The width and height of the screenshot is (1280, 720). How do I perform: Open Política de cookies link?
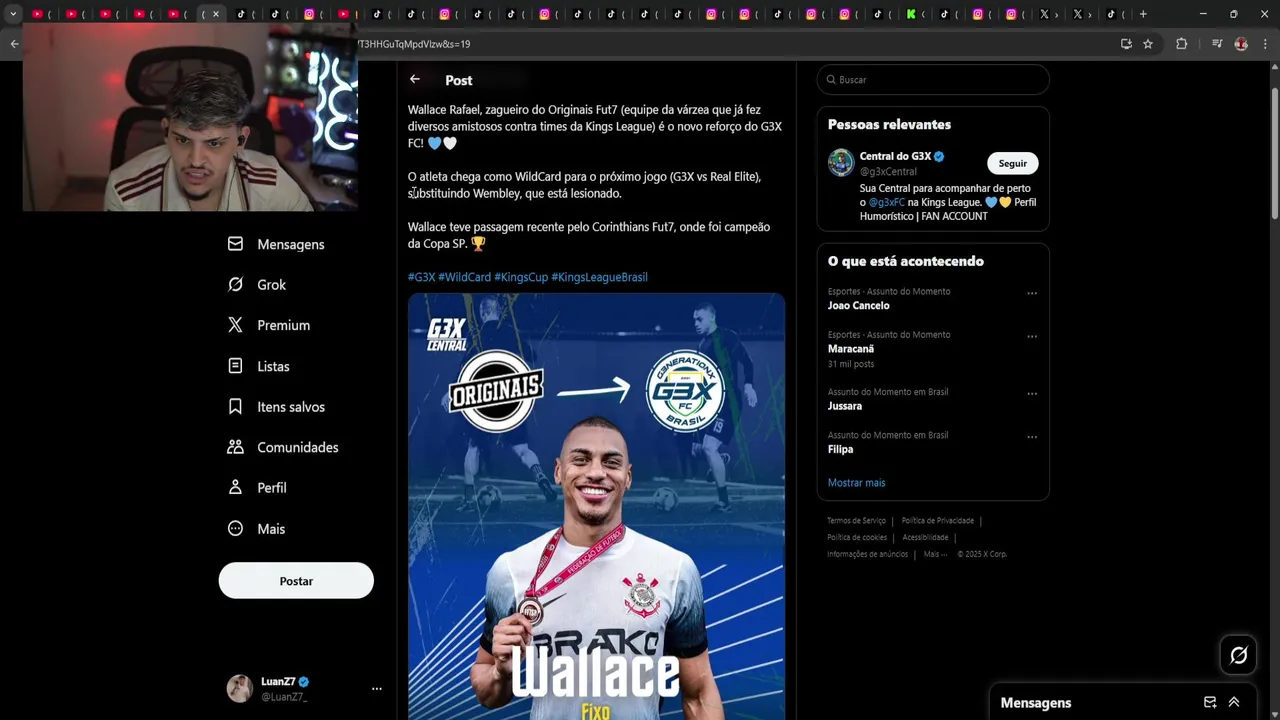pos(857,537)
